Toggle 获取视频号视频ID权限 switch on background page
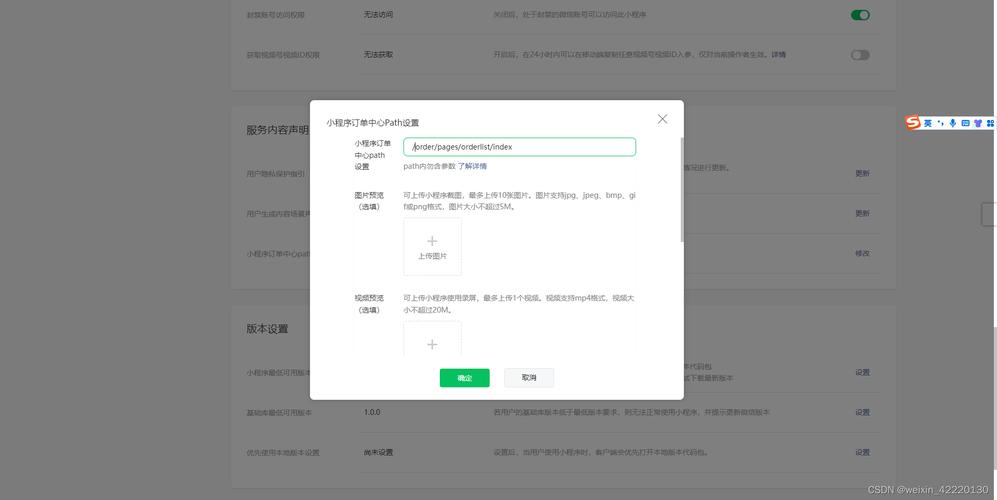 pos(860,55)
